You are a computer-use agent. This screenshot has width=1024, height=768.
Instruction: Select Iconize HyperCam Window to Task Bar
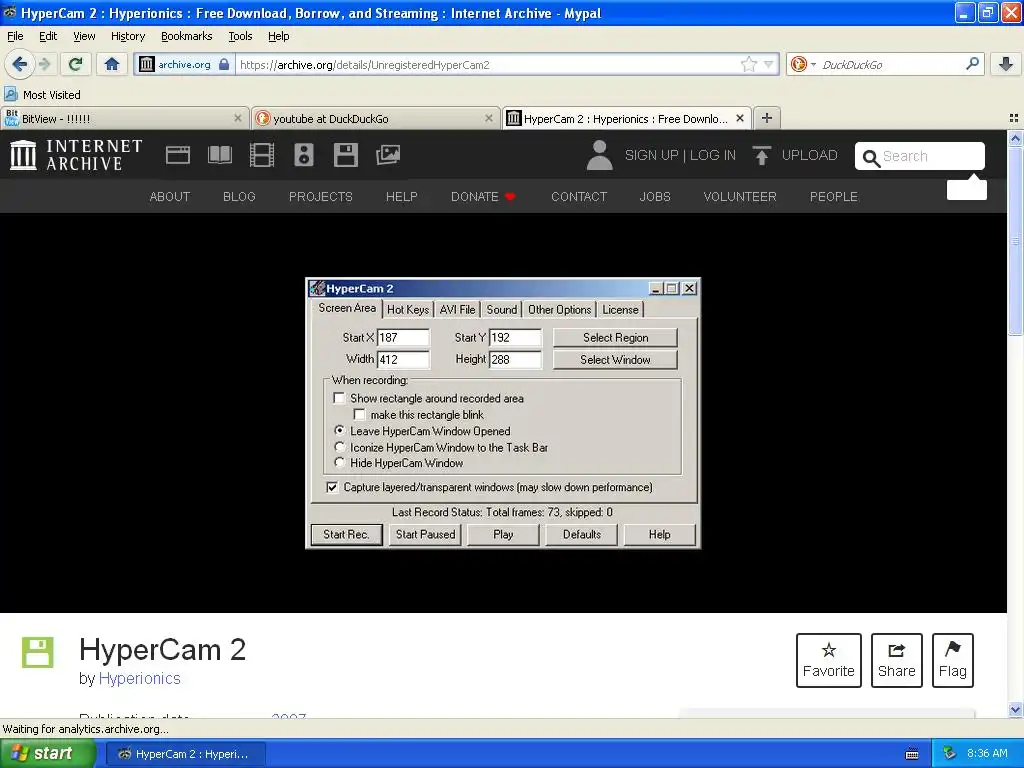pyautogui.click(x=339, y=447)
